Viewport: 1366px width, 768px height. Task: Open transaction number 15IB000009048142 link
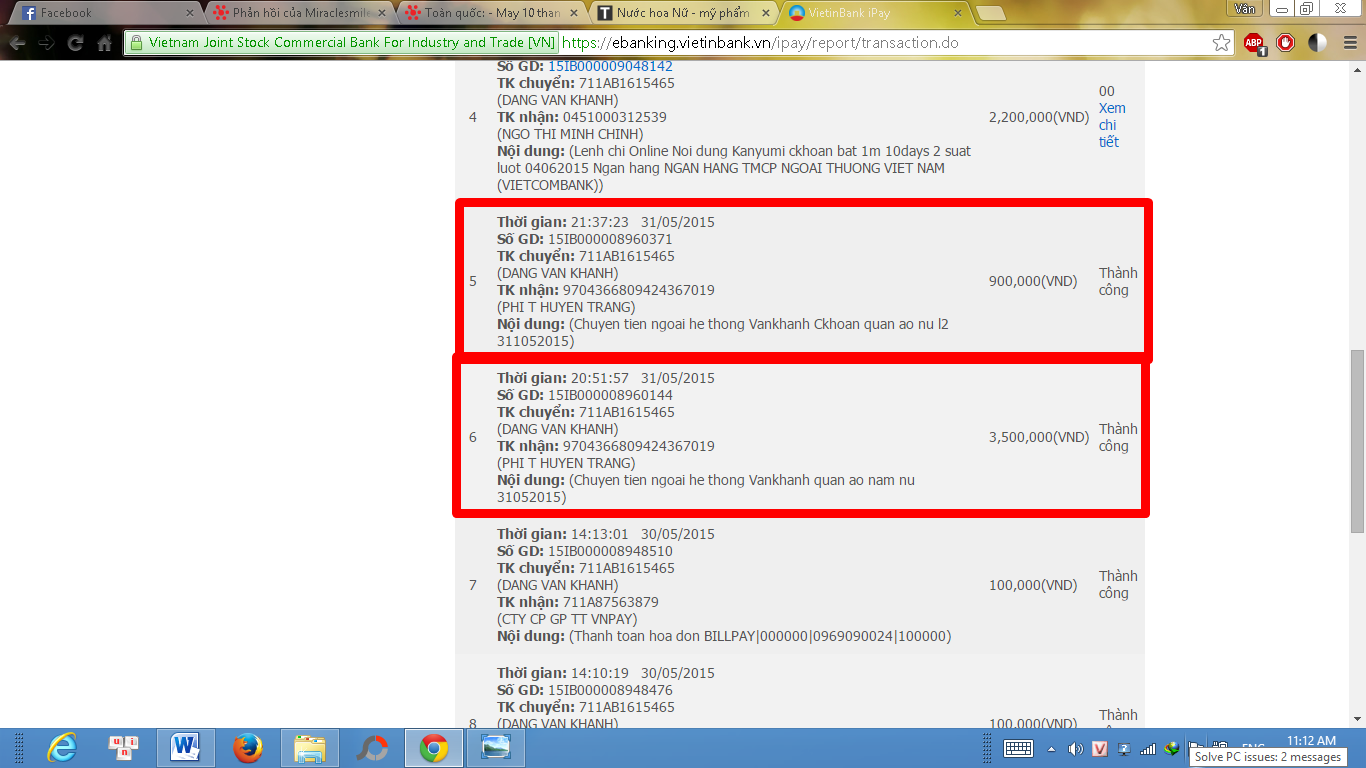point(610,66)
